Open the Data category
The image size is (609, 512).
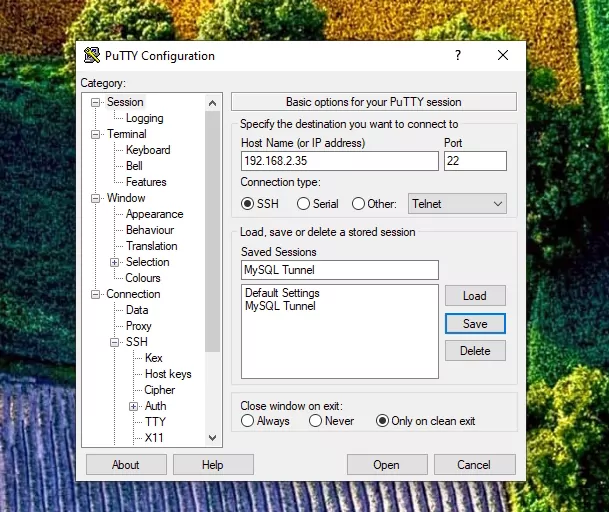click(x=137, y=310)
